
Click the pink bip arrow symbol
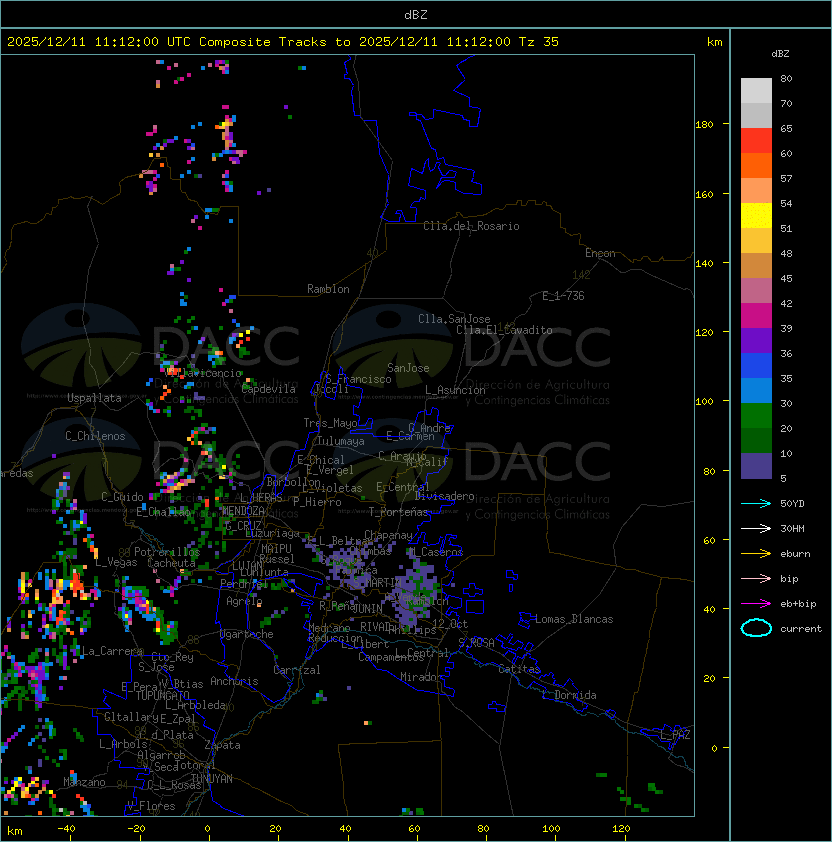point(756,578)
